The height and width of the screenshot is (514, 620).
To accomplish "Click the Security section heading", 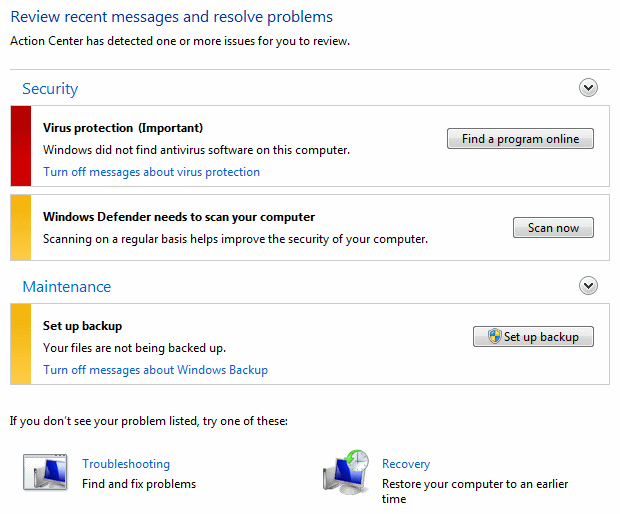I will [50, 89].
